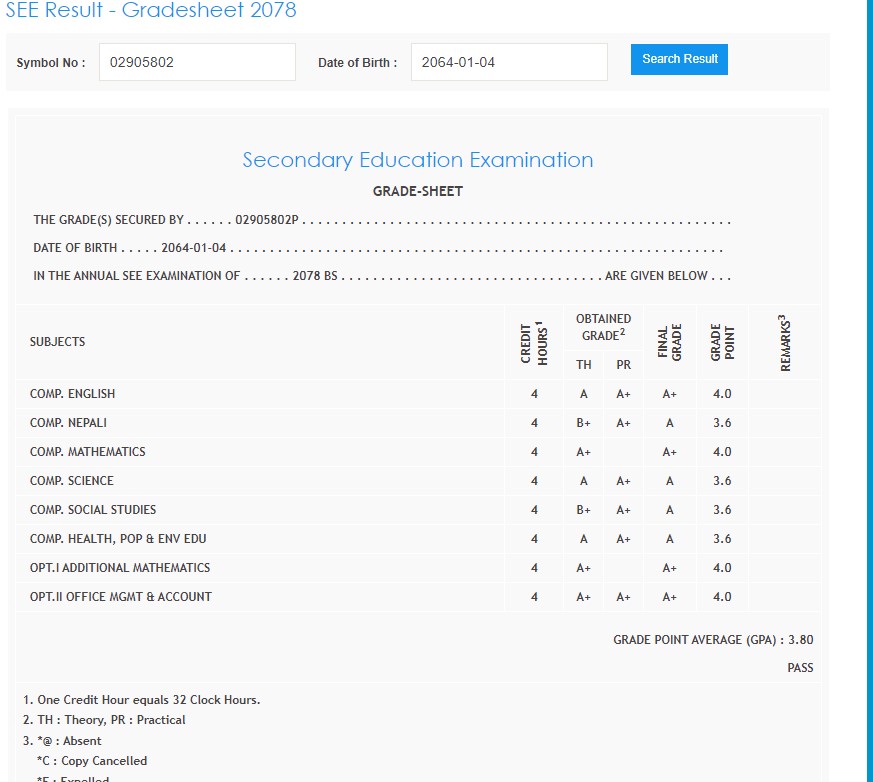Click the PASS result text
The width and height of the screenshot is (873, 782).
coord(800,668)
